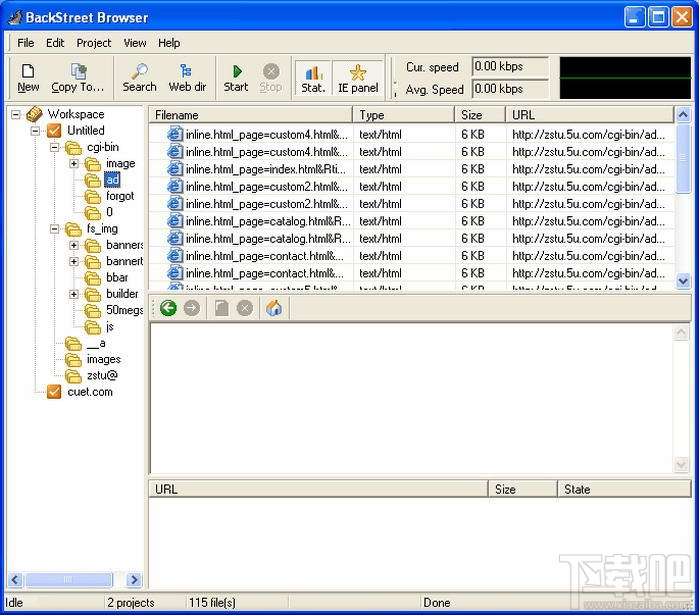Sort file list by Size column
Screen dimensions: 699x615
[x=480, y=115]
